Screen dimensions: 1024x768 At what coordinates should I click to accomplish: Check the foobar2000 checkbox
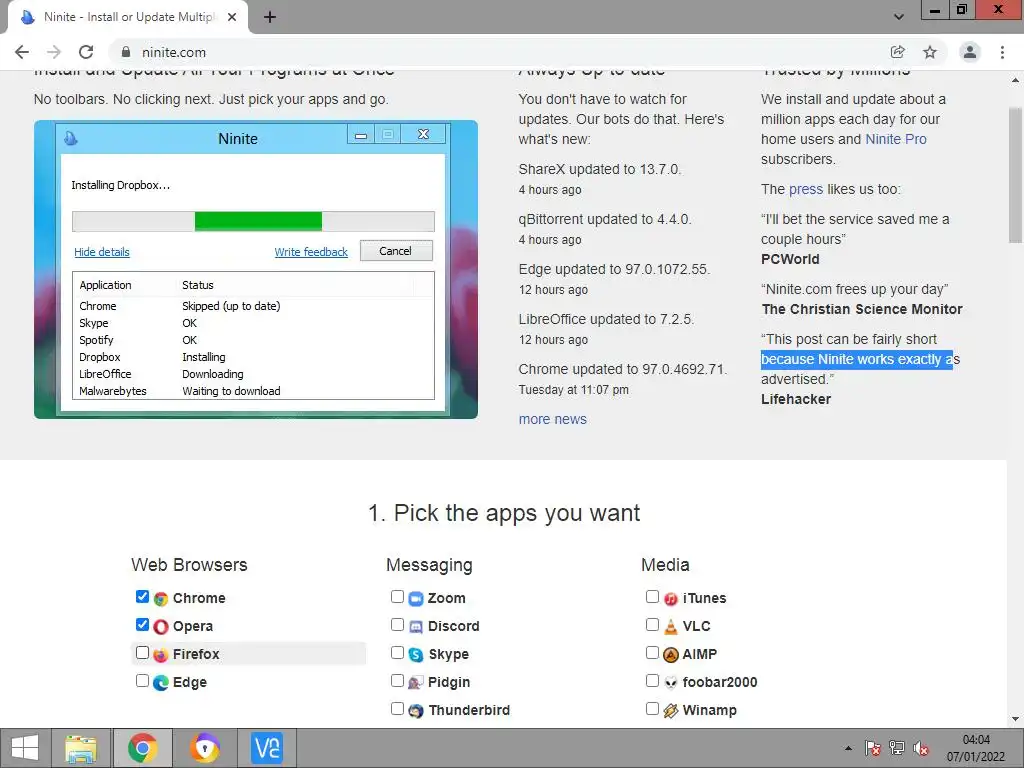click(652, 680)
